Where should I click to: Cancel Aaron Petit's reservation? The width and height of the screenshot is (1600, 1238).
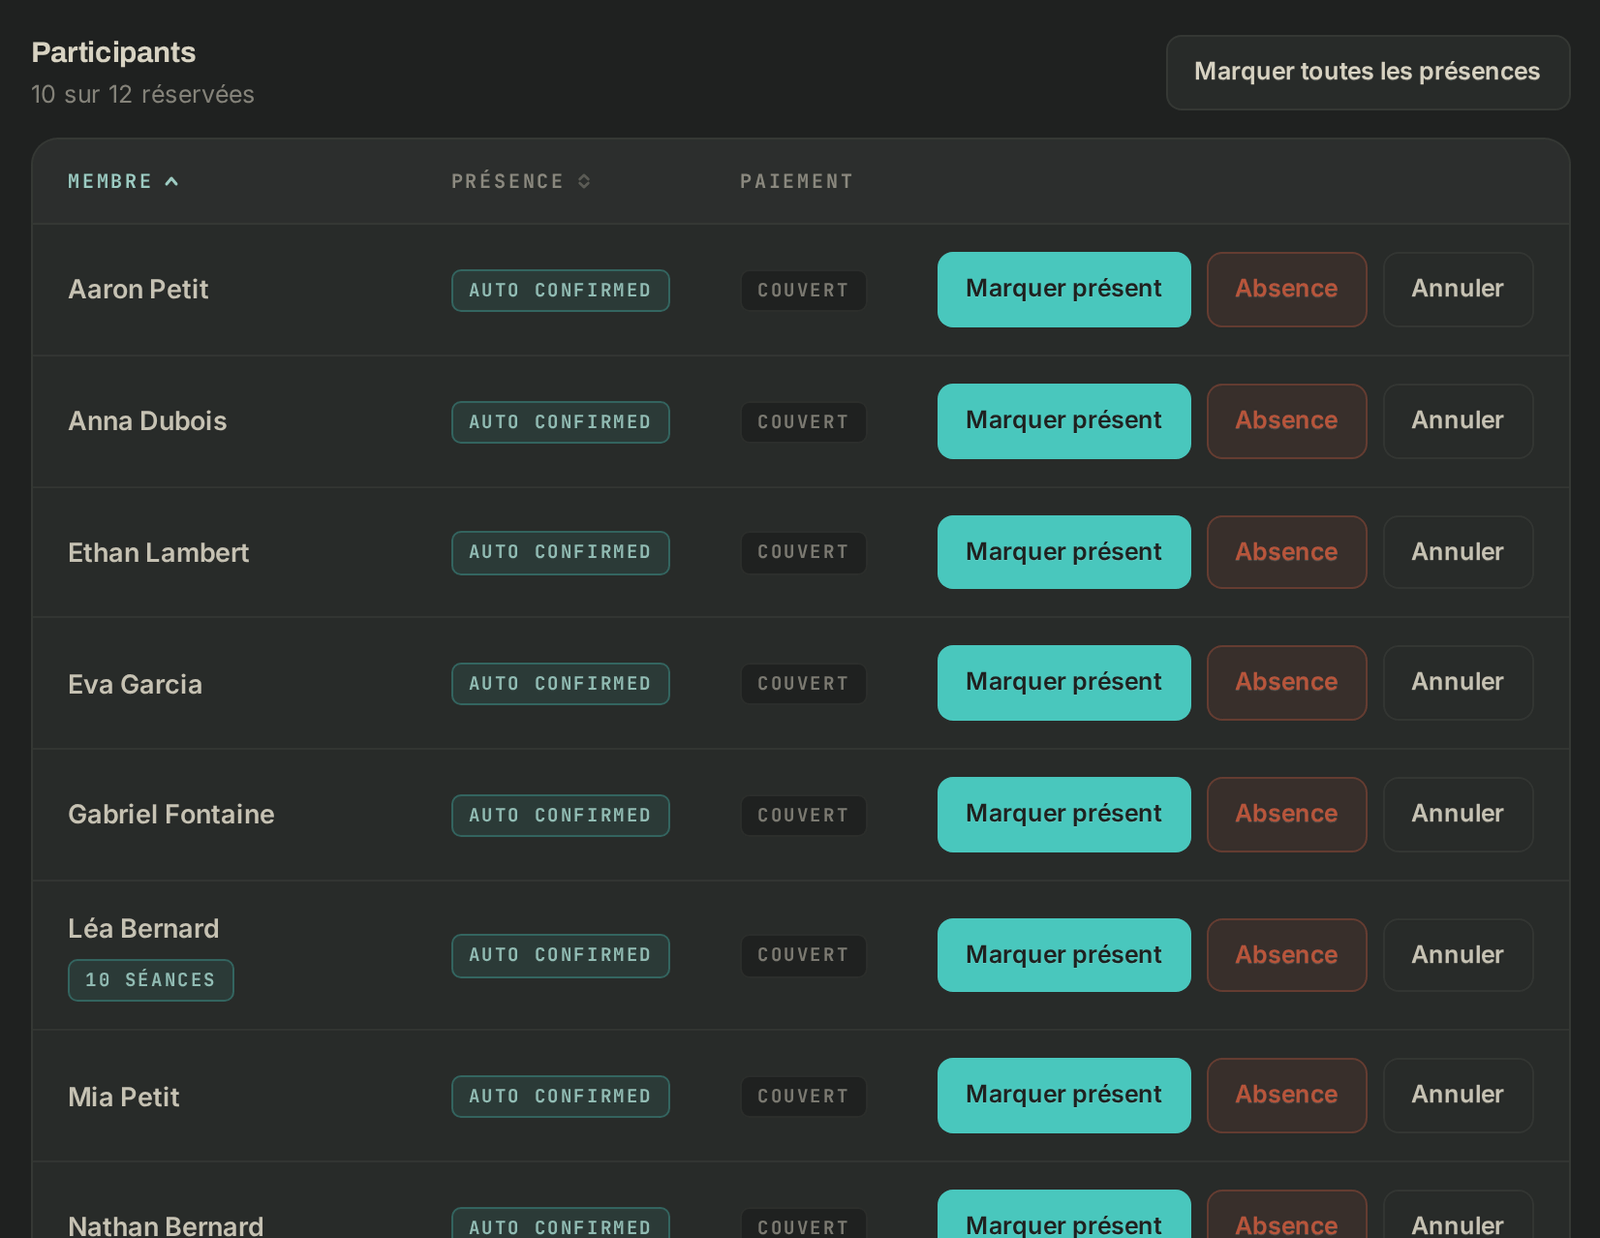(x=1458, y=289)
